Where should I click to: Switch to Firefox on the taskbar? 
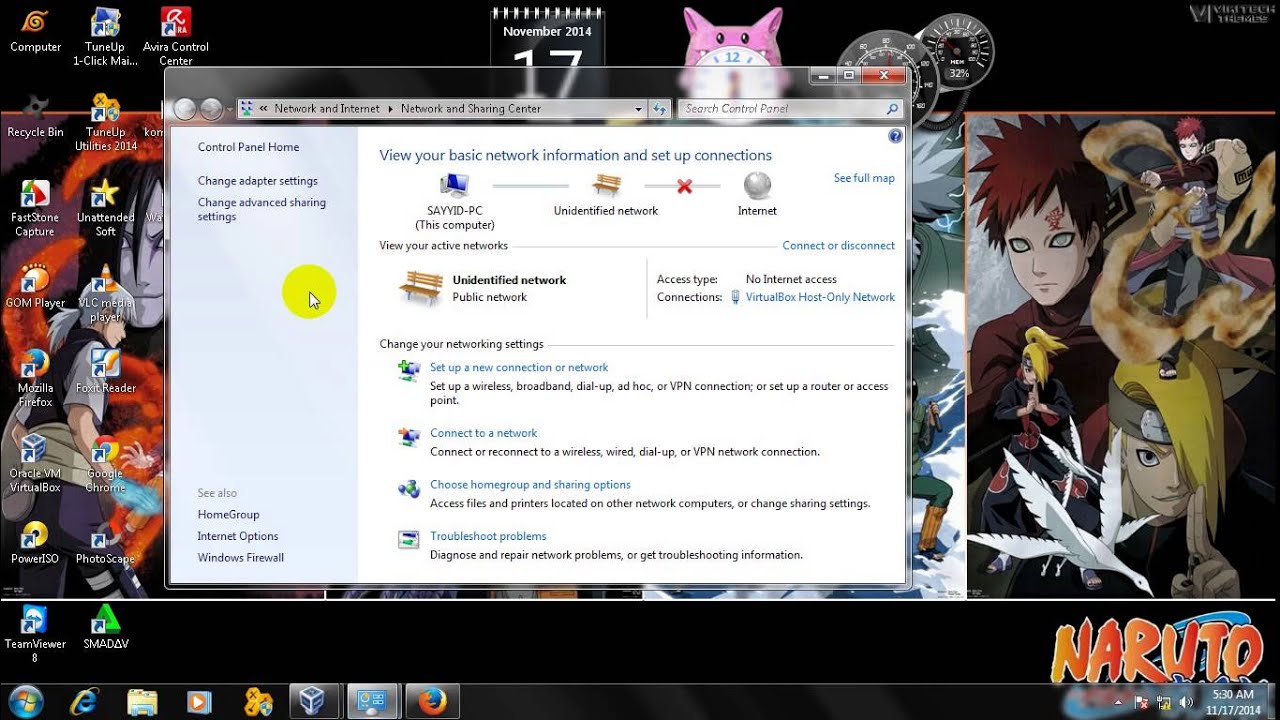point(432,701)
